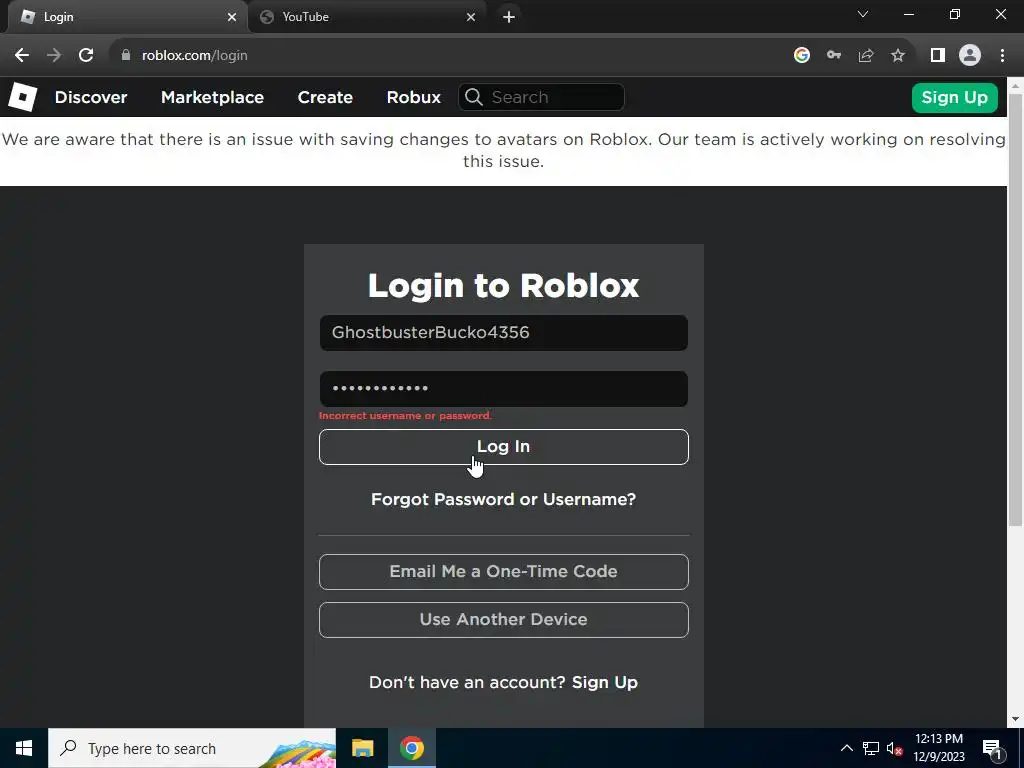Click the Incorrect username or password message
This screenshot has width=1024, height=768.
[406, 416]
